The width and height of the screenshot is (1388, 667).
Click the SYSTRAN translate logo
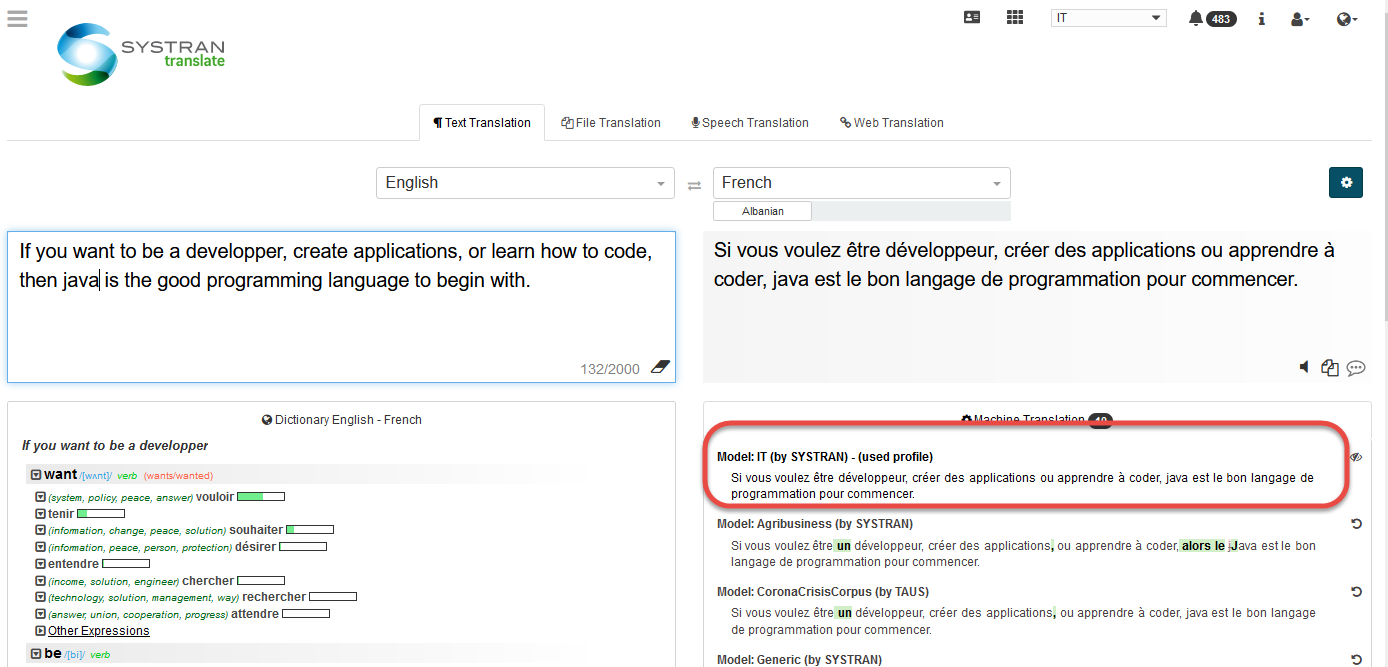click(x=141, y=54)
